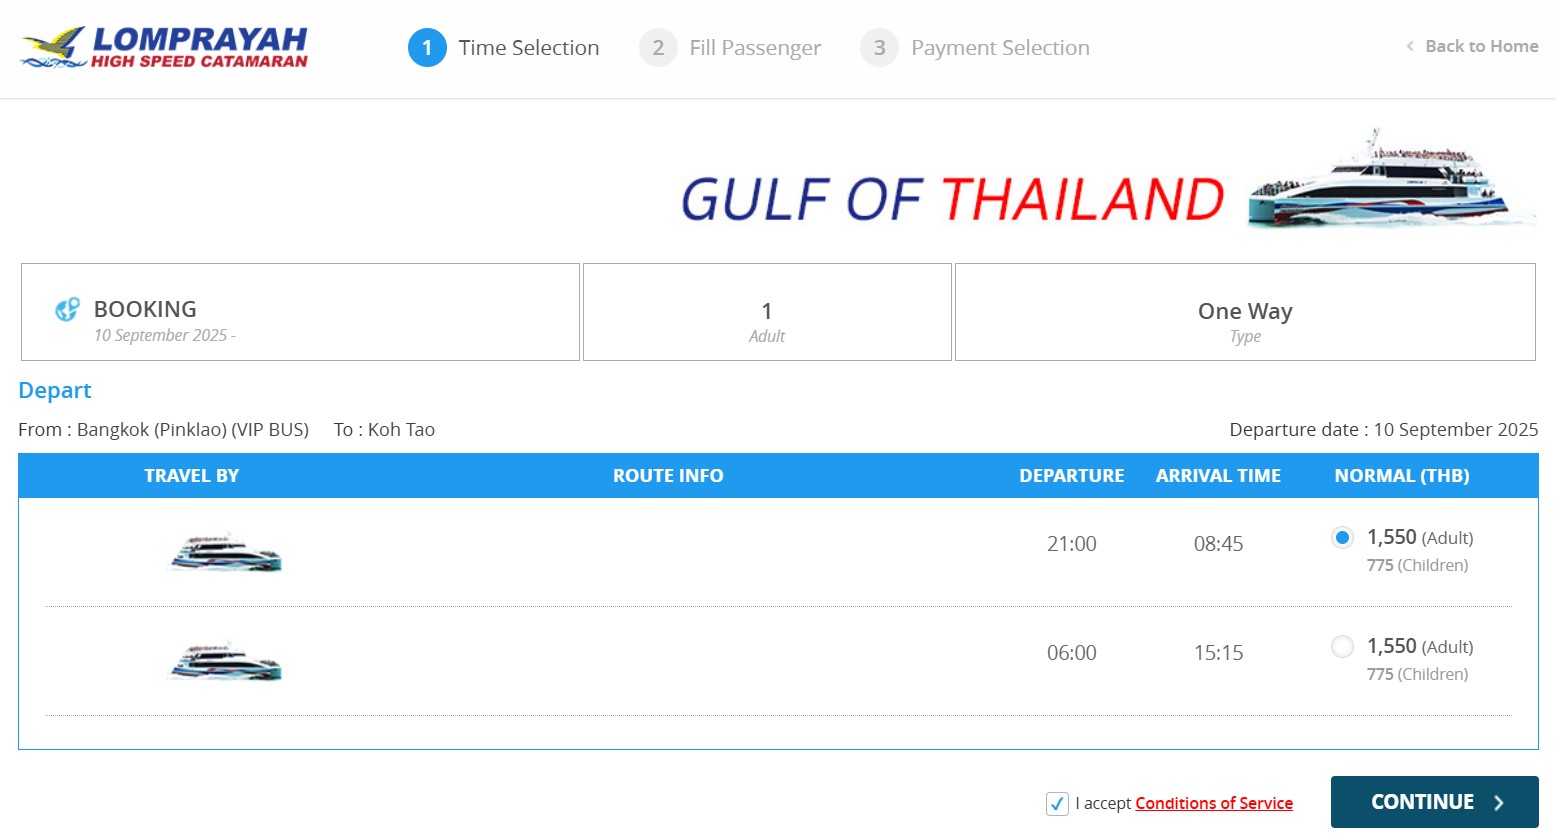1556x836 pixels.
Task: Click the catamaran image for the 06:00 departure
Action: pos(226,661)
